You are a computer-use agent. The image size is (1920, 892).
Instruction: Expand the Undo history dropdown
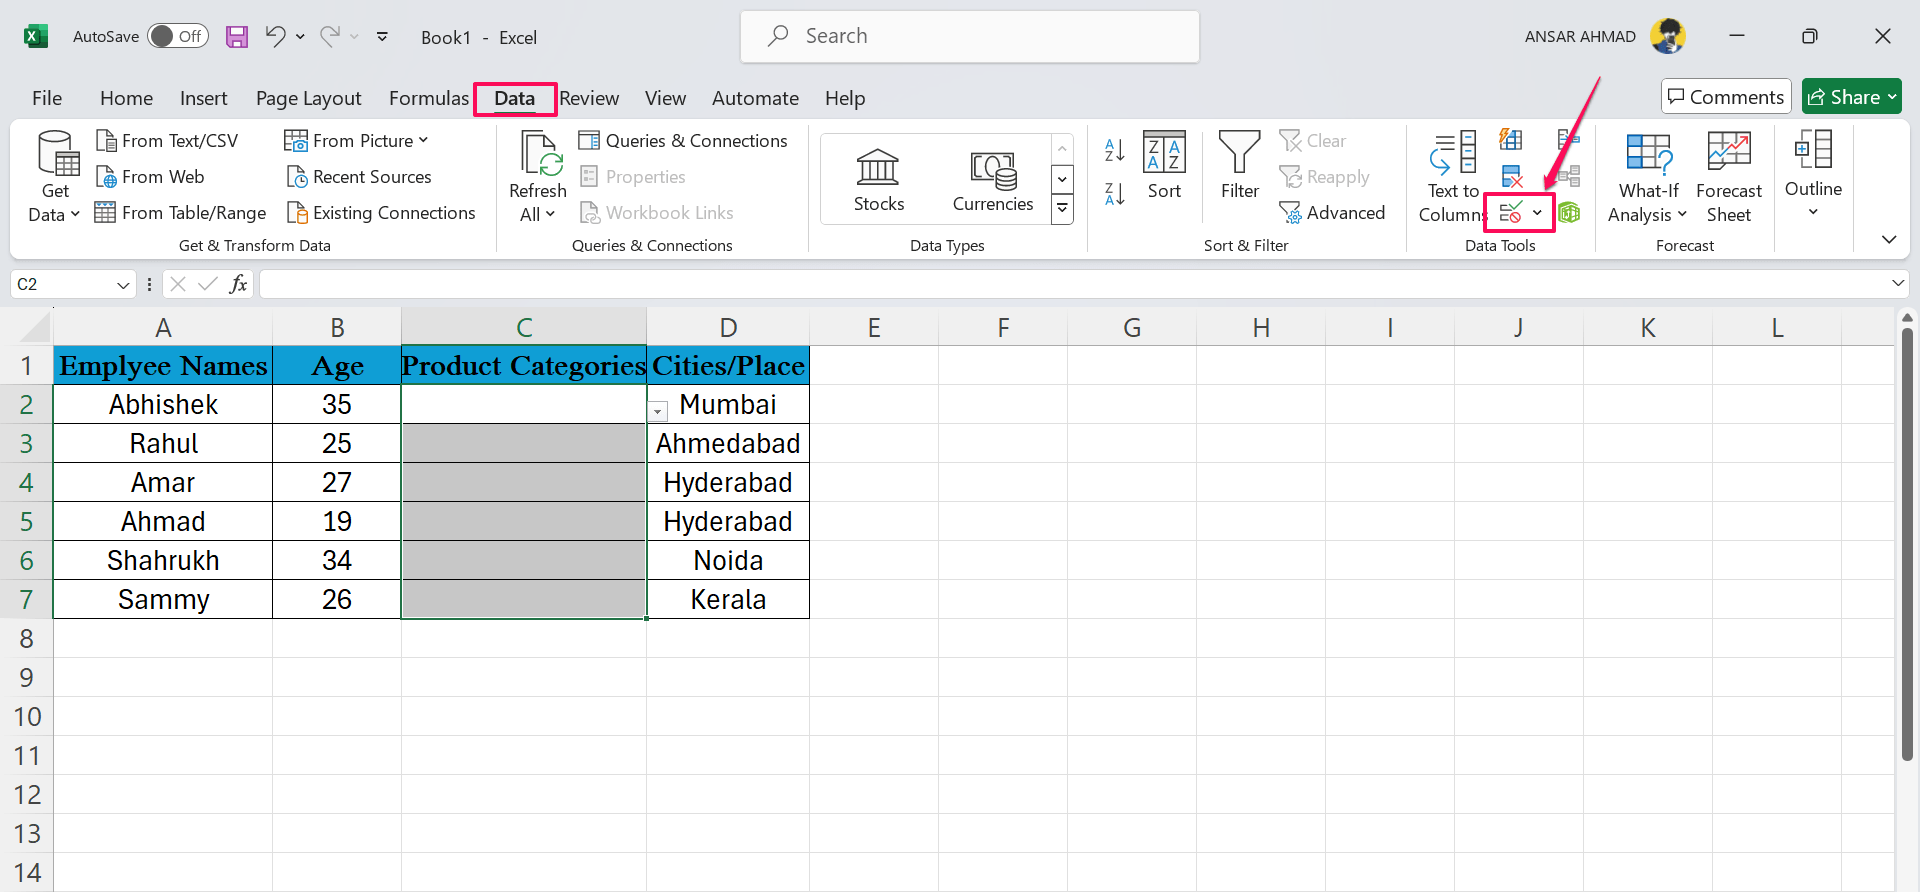click(300, 37)
